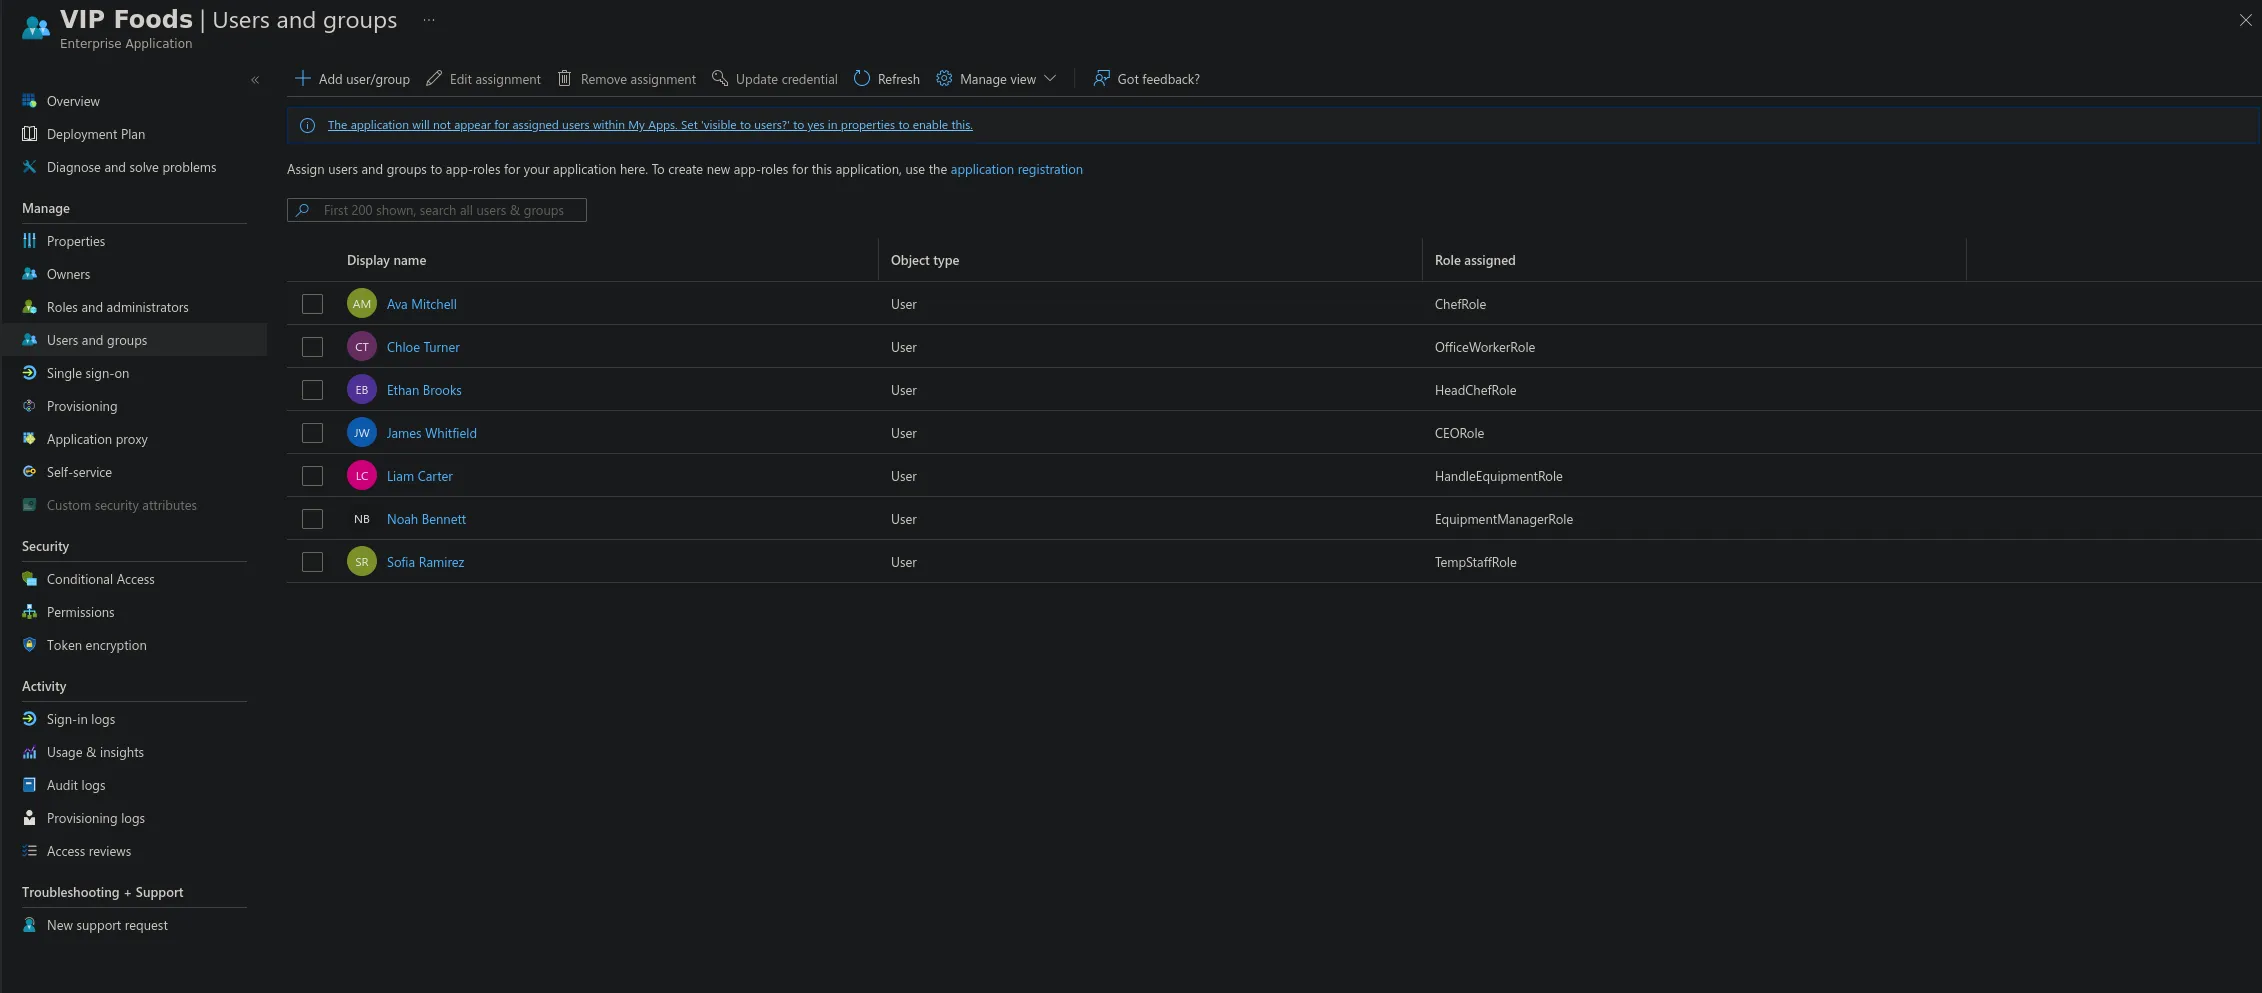
Task: Click the Provisioning icon
Action: pyautogui.click(x=29, y=406)
